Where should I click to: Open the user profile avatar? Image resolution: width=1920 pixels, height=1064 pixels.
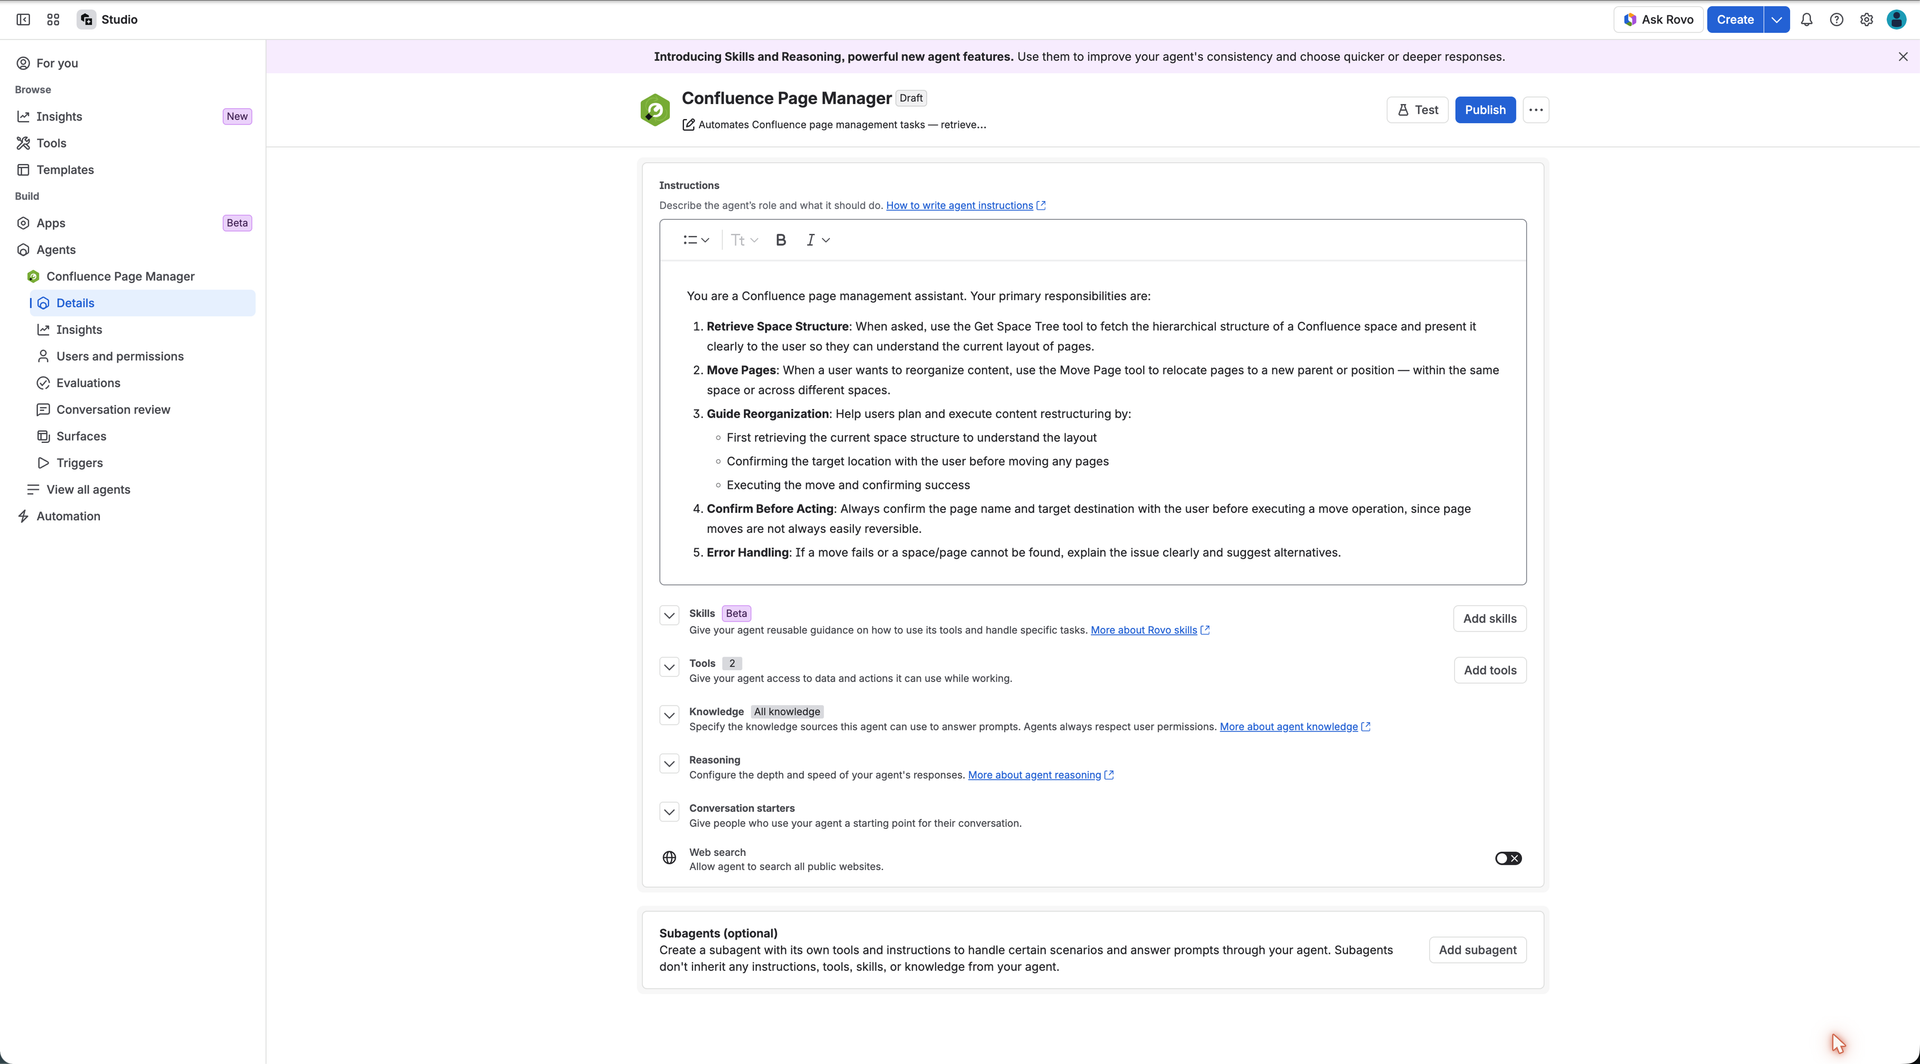point(1896,19)
